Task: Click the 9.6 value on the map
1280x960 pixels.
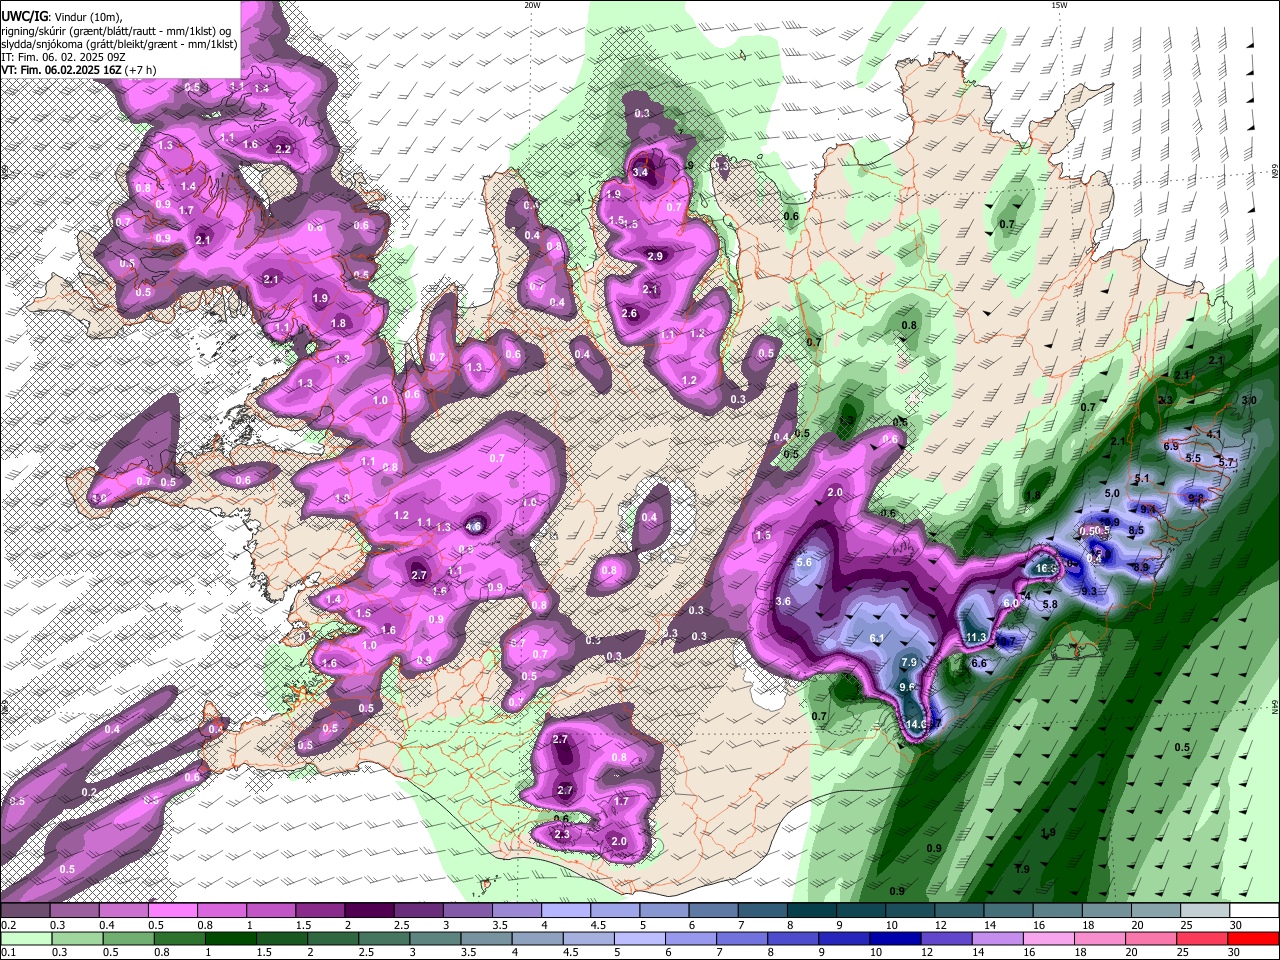Action: pos(907,687)
